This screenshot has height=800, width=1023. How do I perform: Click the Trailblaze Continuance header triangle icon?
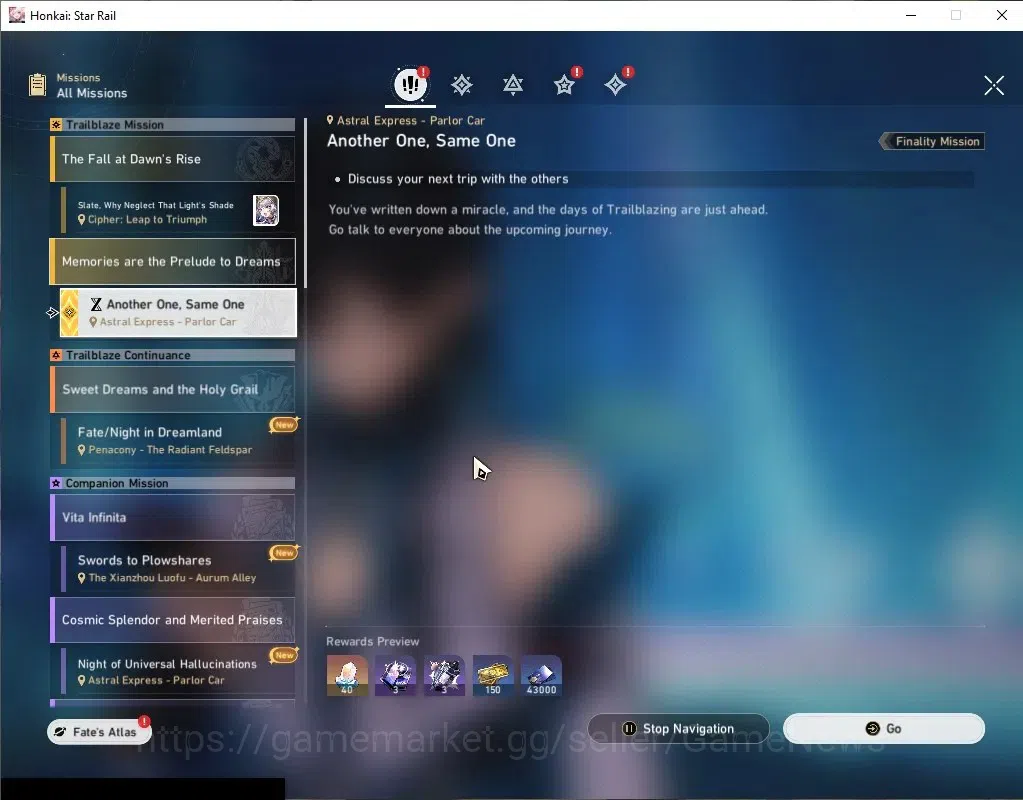click(x=56, y=355)
